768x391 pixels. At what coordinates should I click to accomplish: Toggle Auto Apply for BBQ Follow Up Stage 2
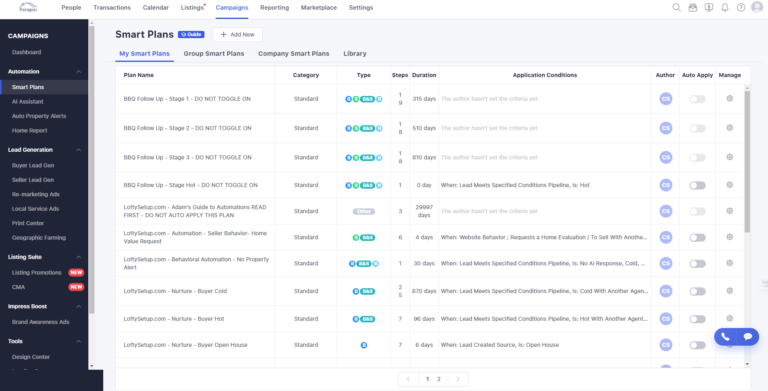tap(697, 128)
